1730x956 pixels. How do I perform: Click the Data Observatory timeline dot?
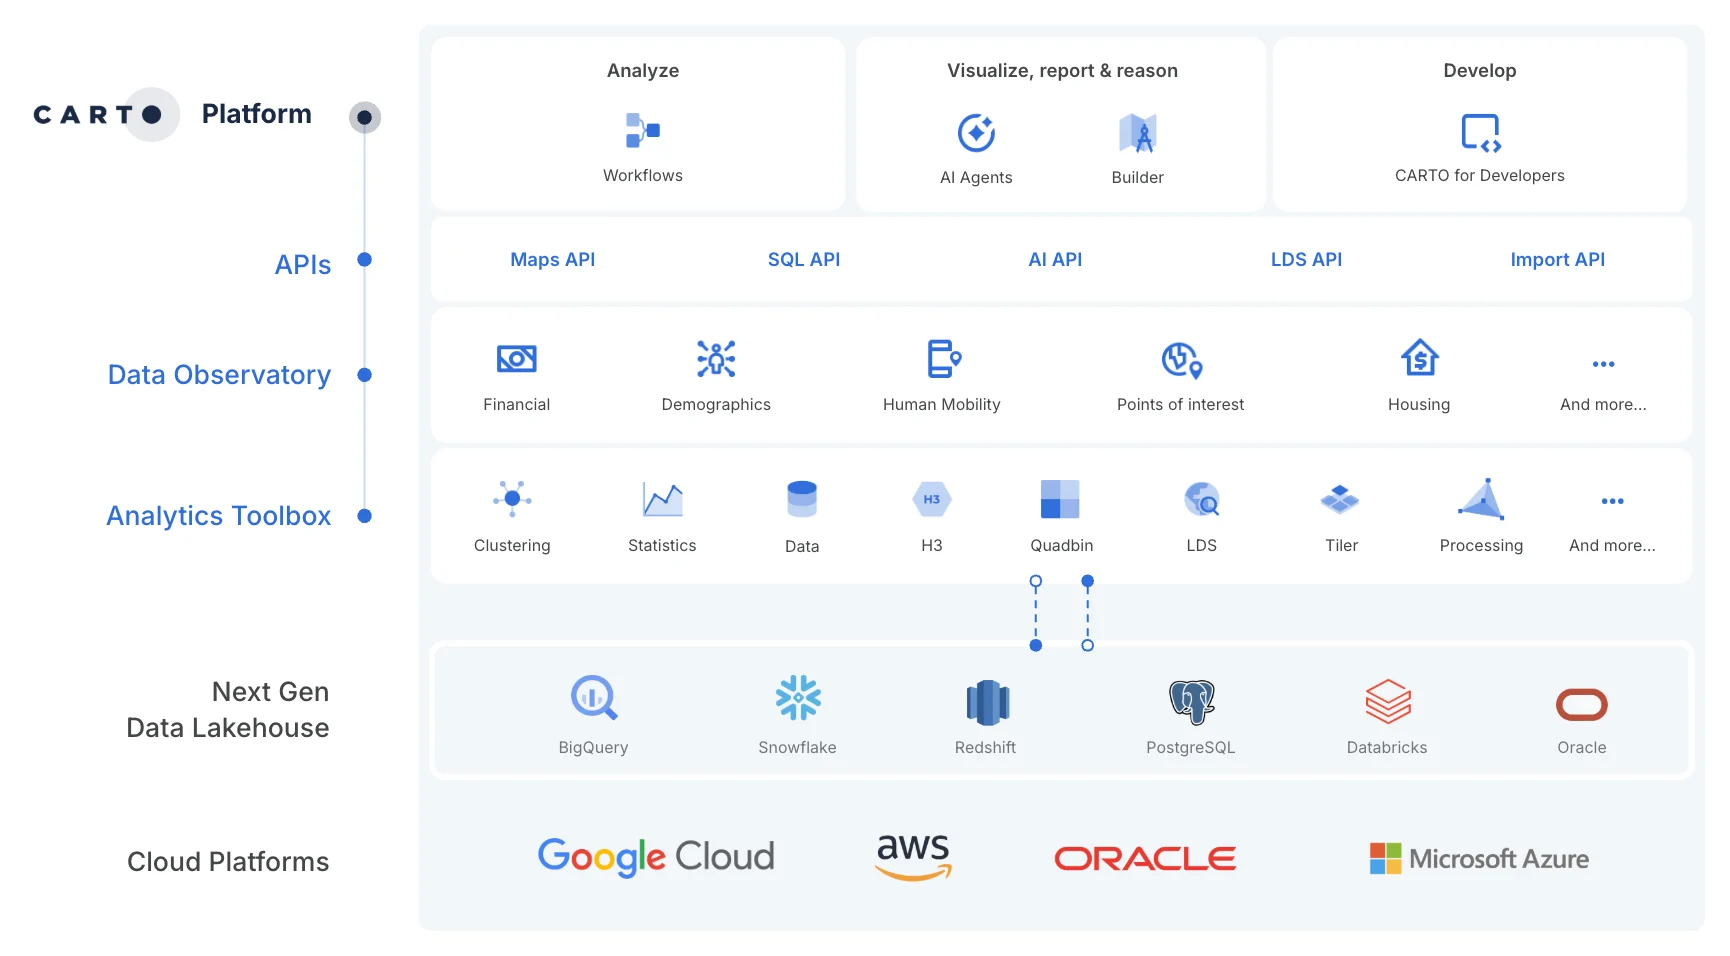pyautogui.click(x=365, y=375)
